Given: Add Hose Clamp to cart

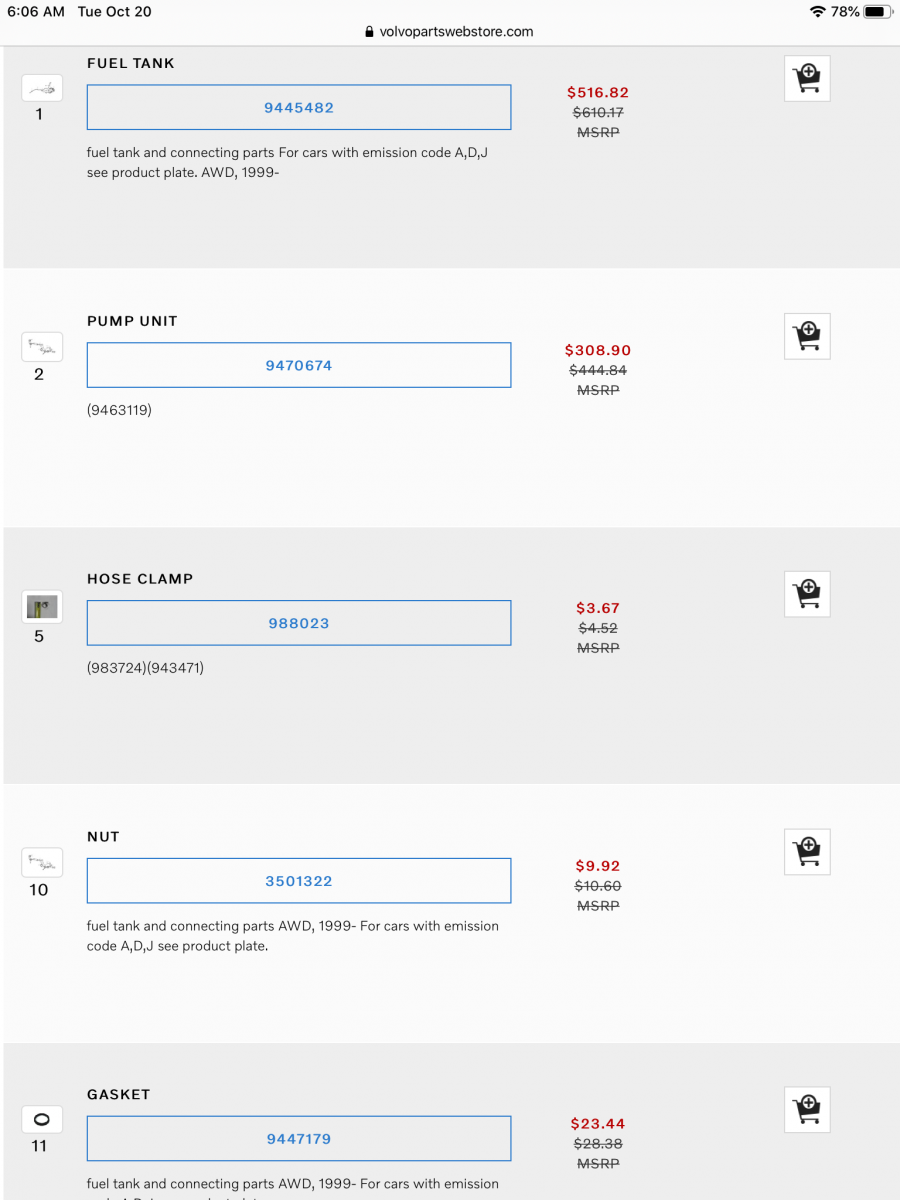Looking at the screenshot, I should click(x=807, y=593).
